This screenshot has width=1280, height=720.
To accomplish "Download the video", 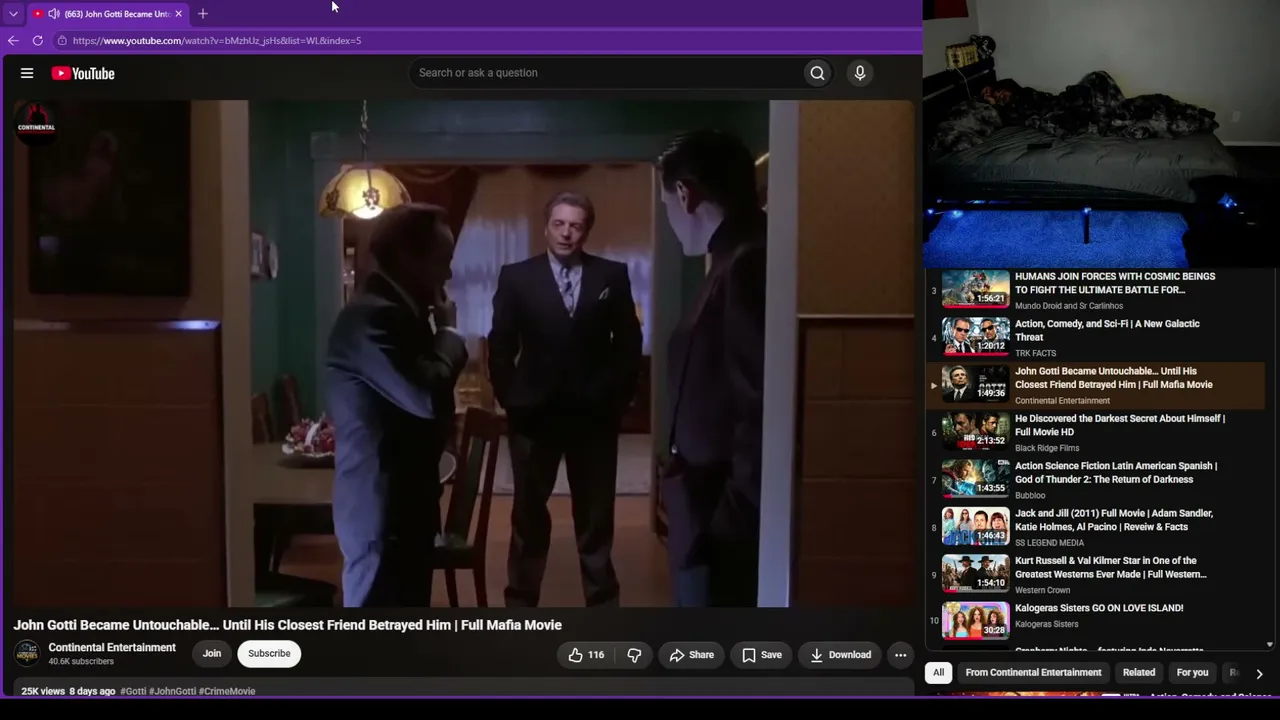I will pos(840,655).
